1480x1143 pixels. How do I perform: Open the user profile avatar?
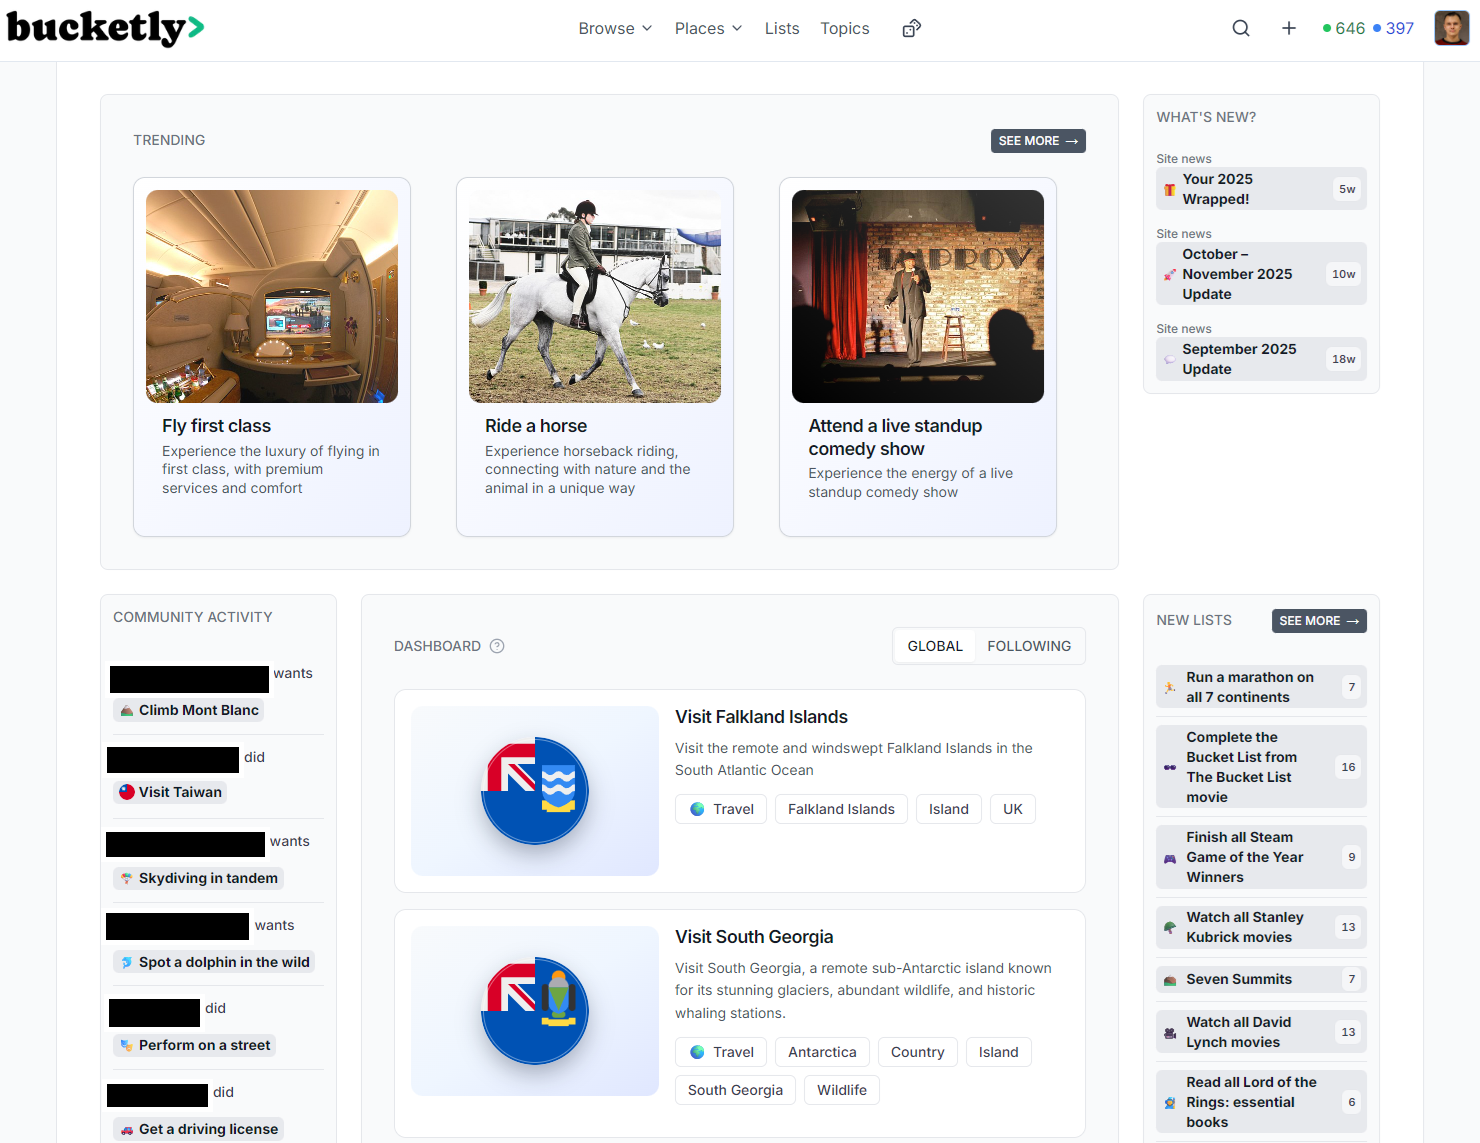(x=1451, y=28)
